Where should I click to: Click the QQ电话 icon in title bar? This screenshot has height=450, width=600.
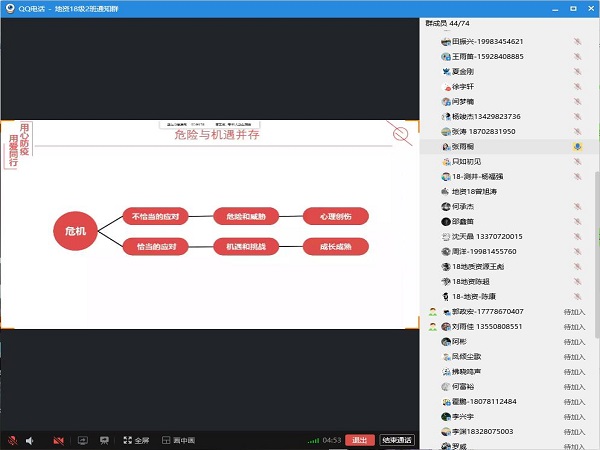[8, 7]
